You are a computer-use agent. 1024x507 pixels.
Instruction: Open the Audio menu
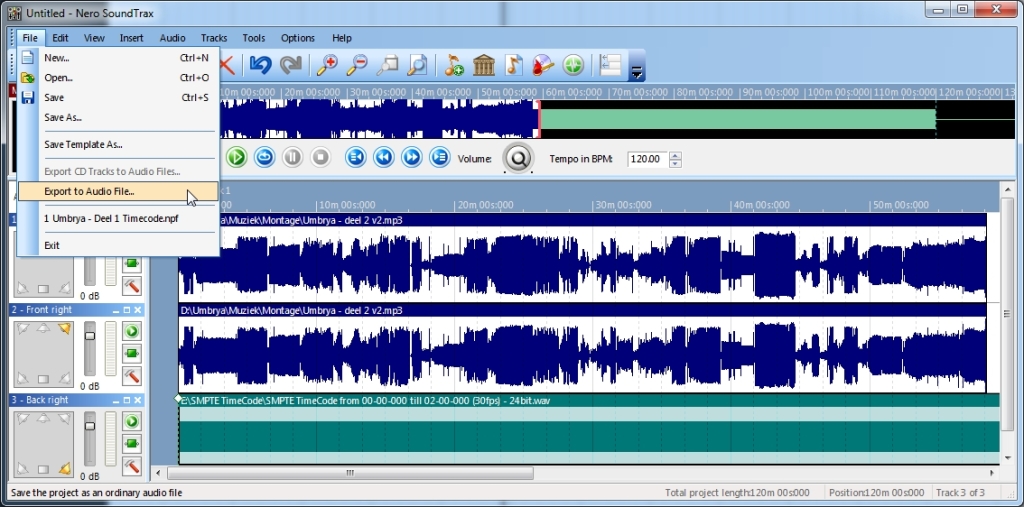[x=172, y=38]
